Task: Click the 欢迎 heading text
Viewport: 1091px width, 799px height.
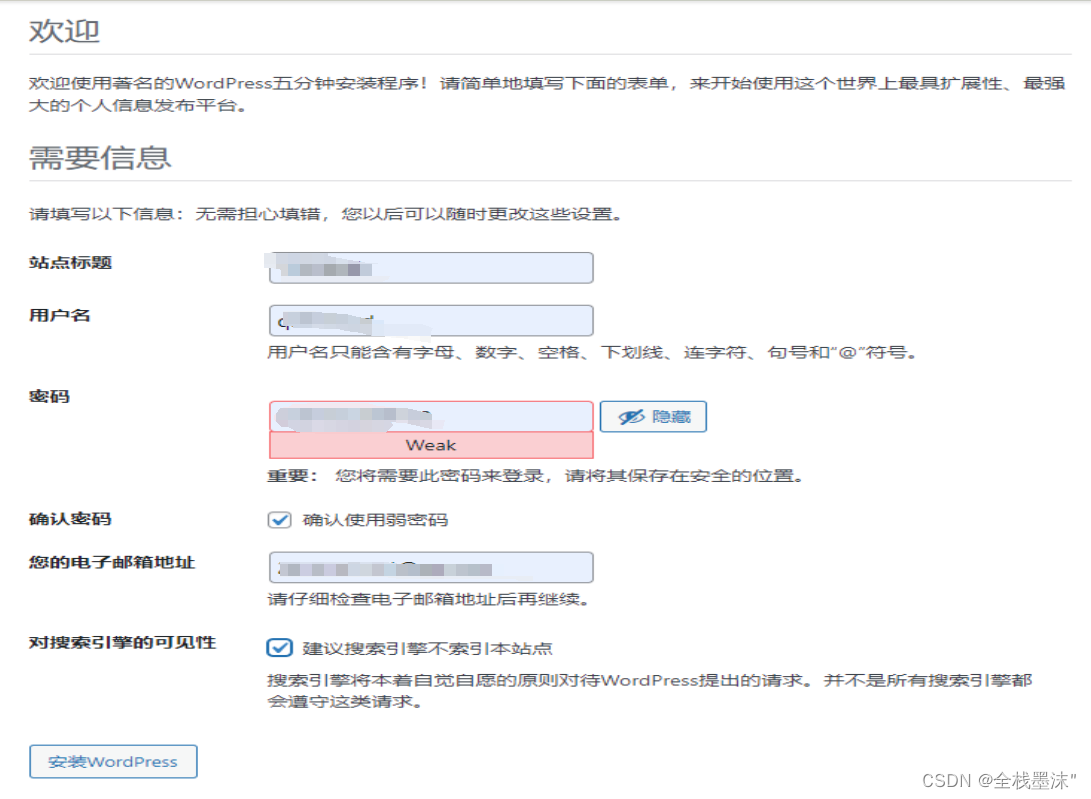Action: [x=63, y=31]
